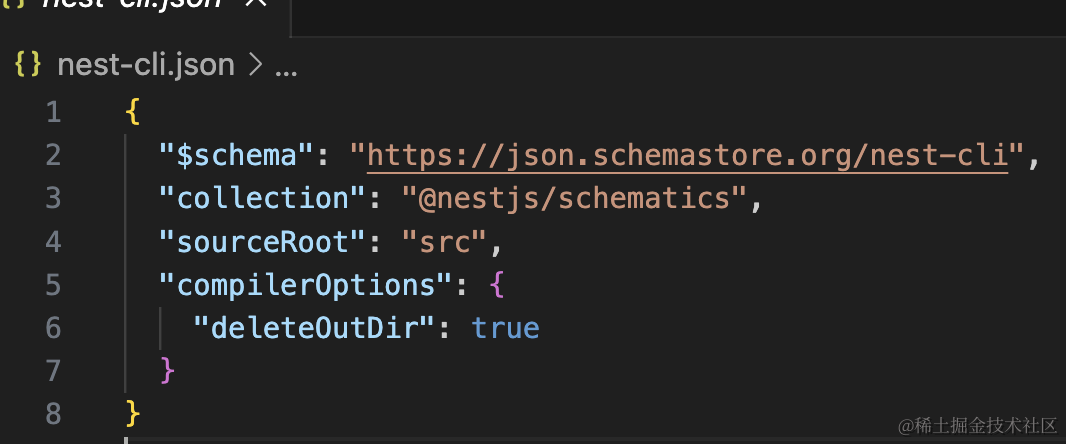This screenshot has height=444, width=1066.
Task: Open the breadcrumb ellipsis symbol dropdown
Action: pos(285,67)
